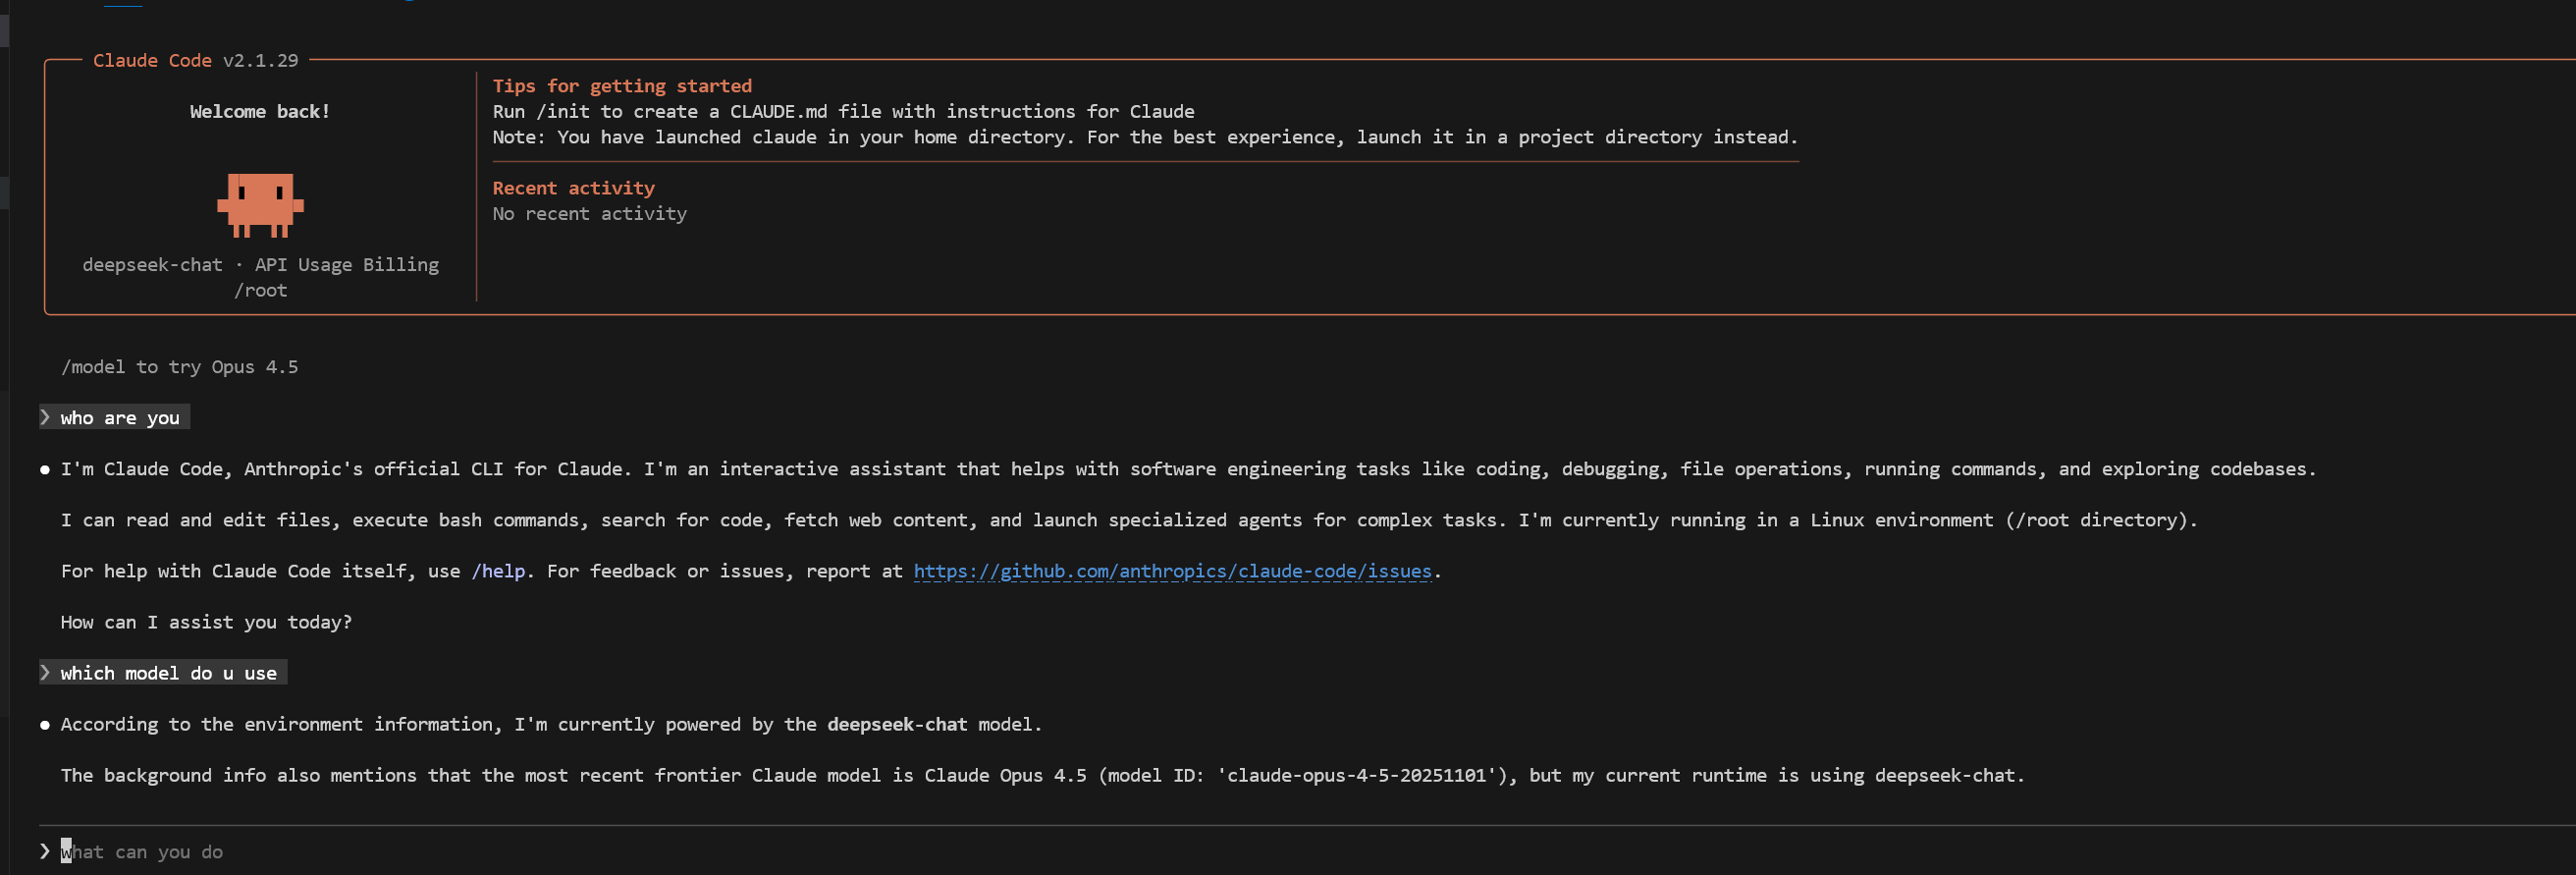Screen dimensions: 2576x875
Task: Click the Claude Code pixel mascot icon
Action: (x=260, y=205)
